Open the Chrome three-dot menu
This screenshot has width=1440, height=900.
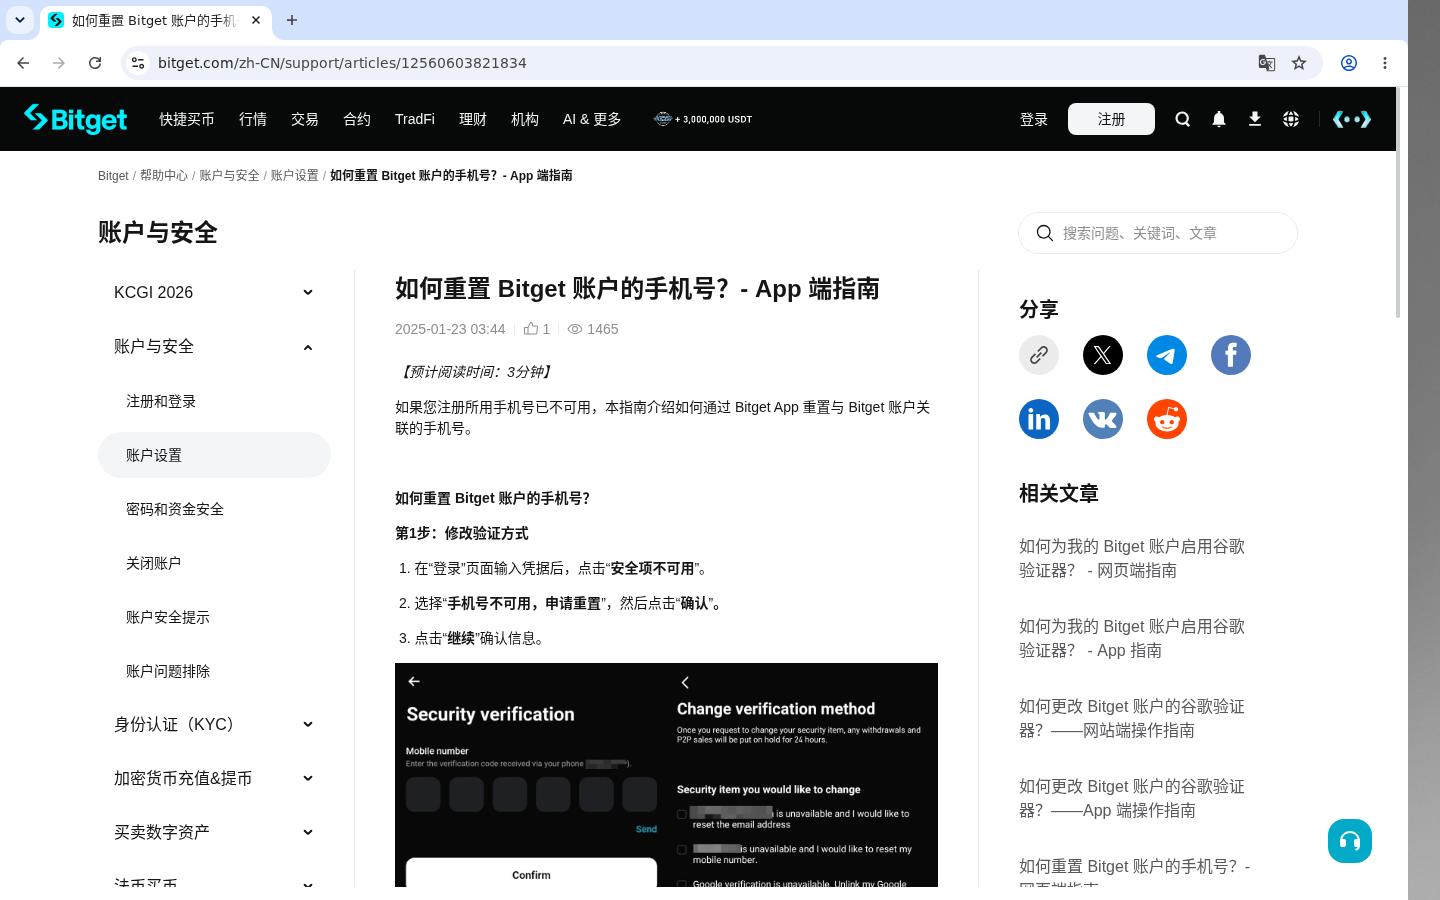click(x=1385, y=63)
